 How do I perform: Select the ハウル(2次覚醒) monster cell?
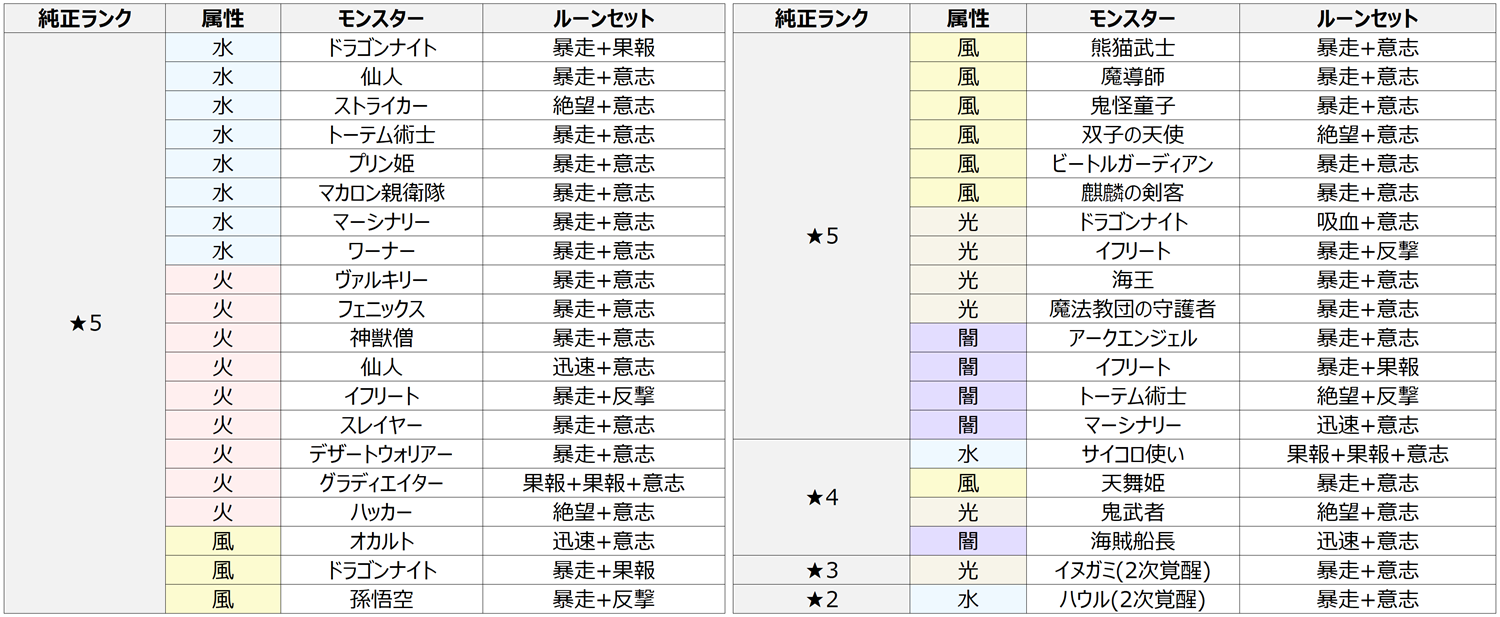click(1132, 599)
